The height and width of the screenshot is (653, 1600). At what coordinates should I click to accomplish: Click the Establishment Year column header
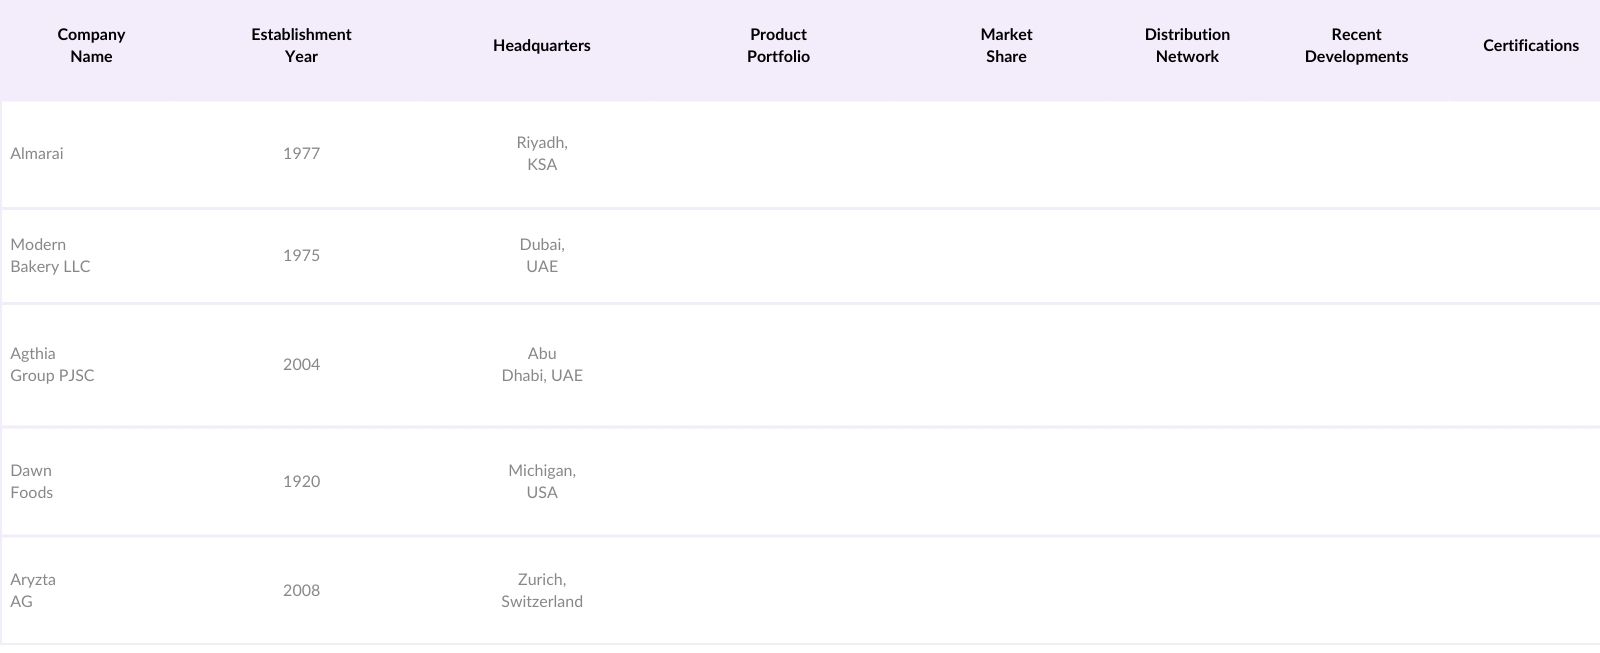pos(301,46)
